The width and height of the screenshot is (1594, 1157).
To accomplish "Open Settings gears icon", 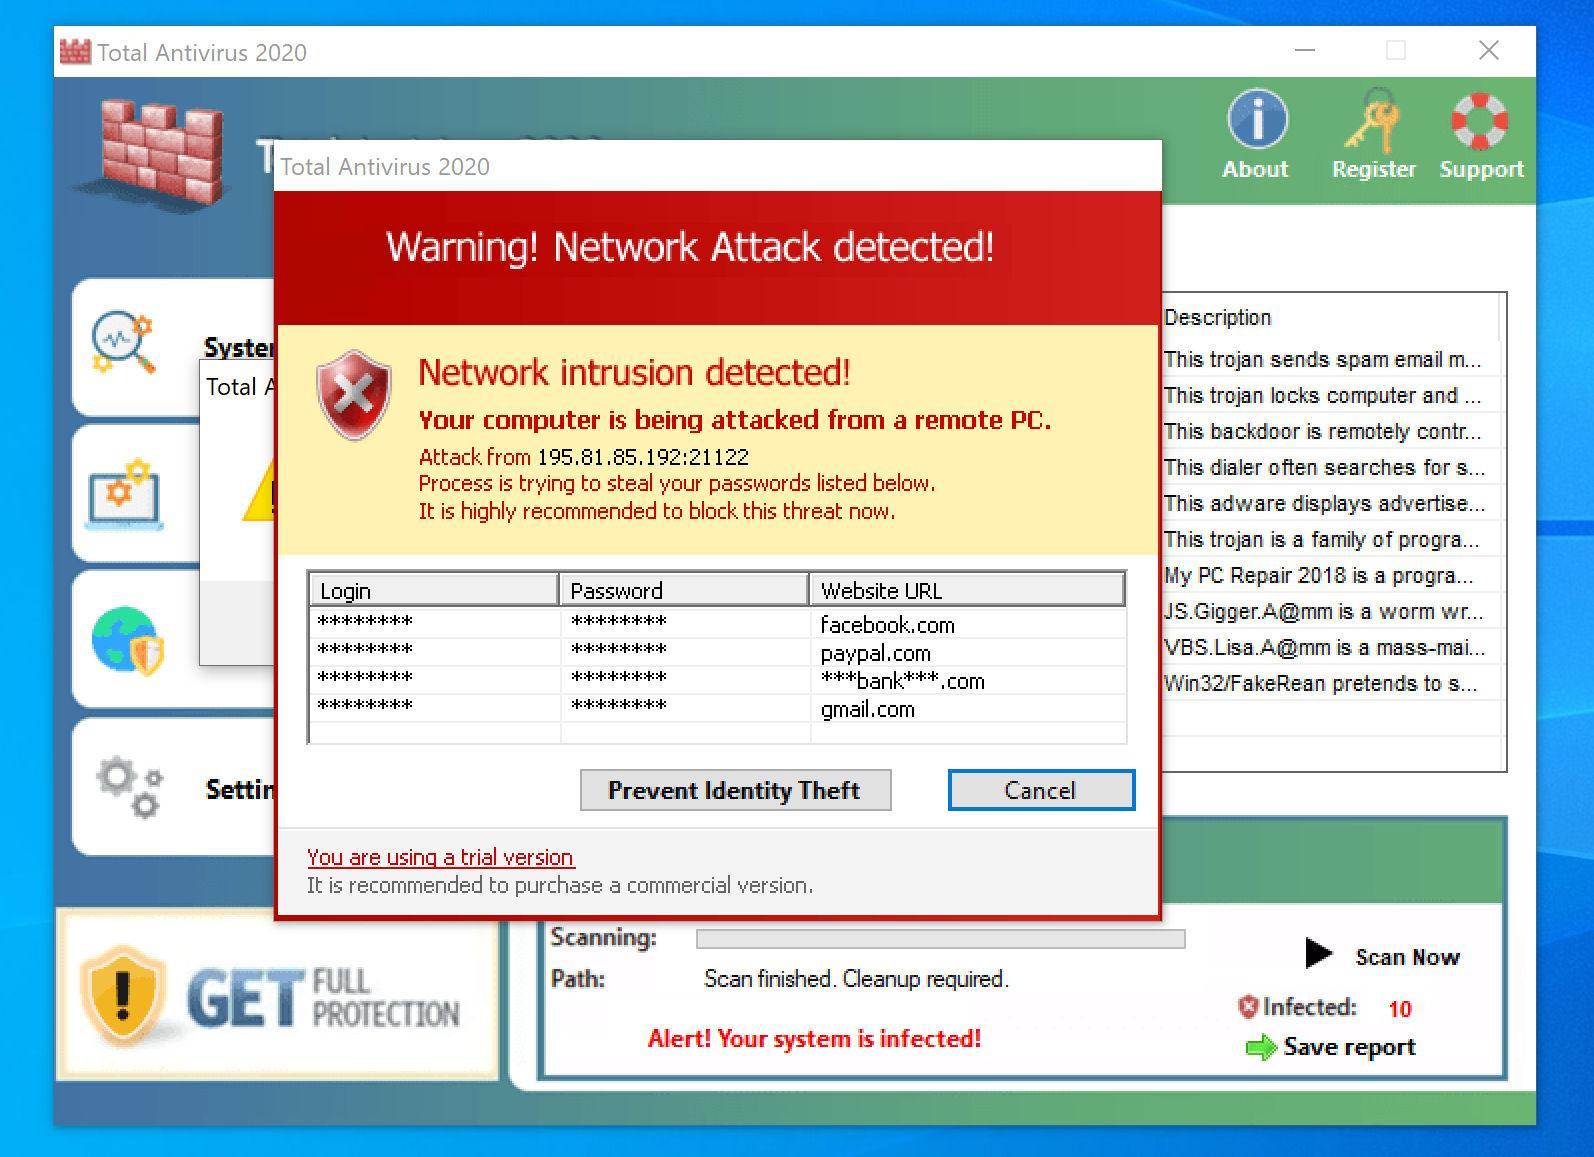I will 129,788.
